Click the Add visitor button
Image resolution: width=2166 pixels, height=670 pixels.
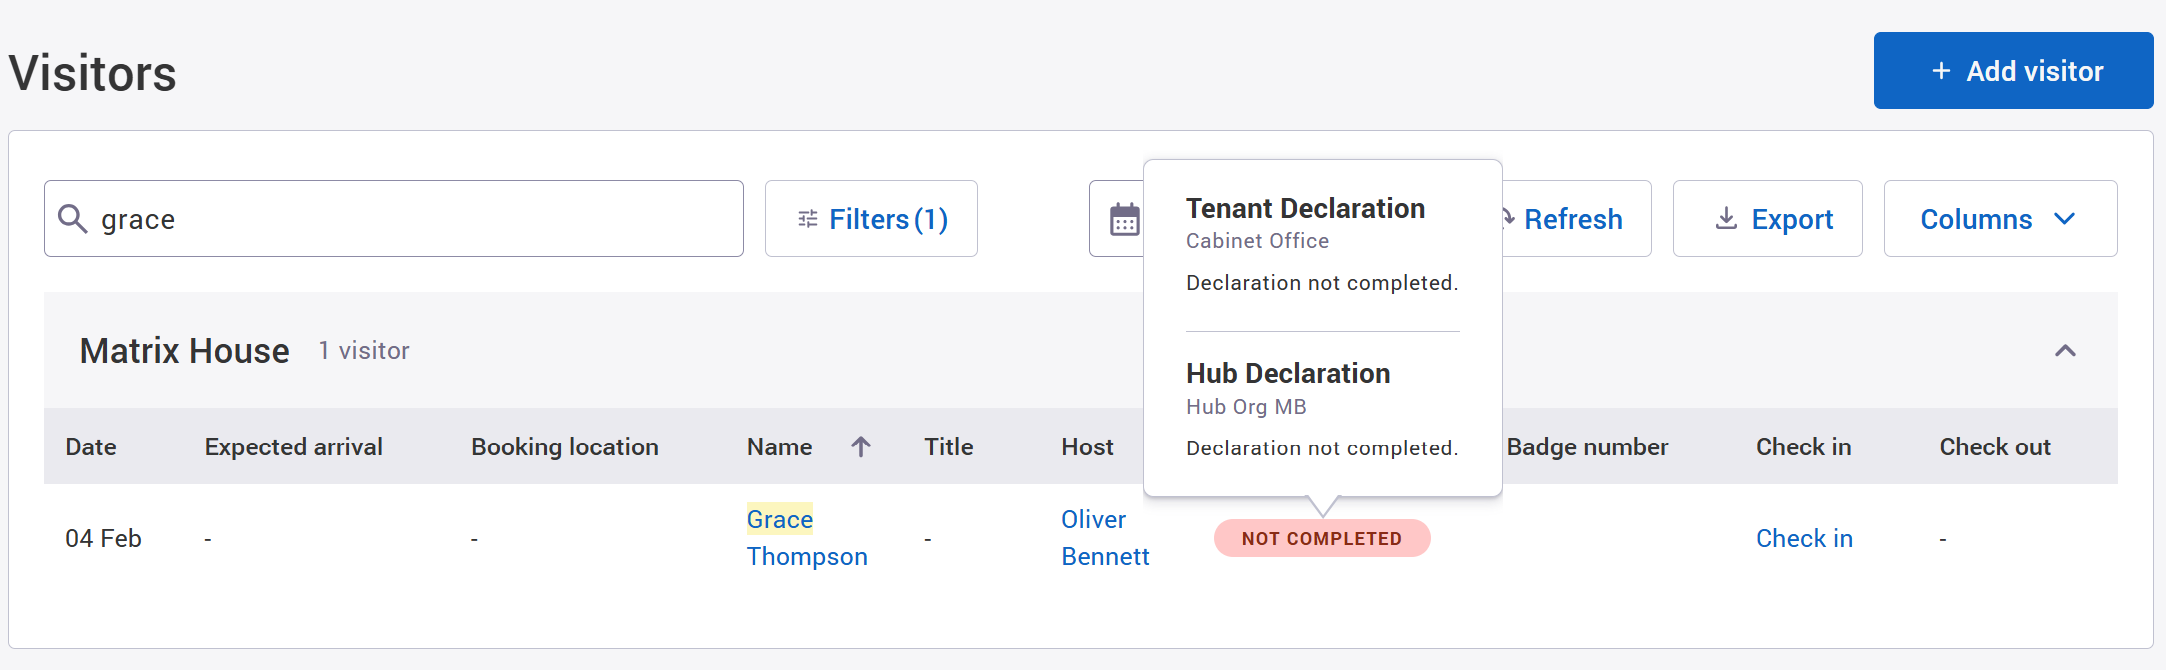[2013, 71]
